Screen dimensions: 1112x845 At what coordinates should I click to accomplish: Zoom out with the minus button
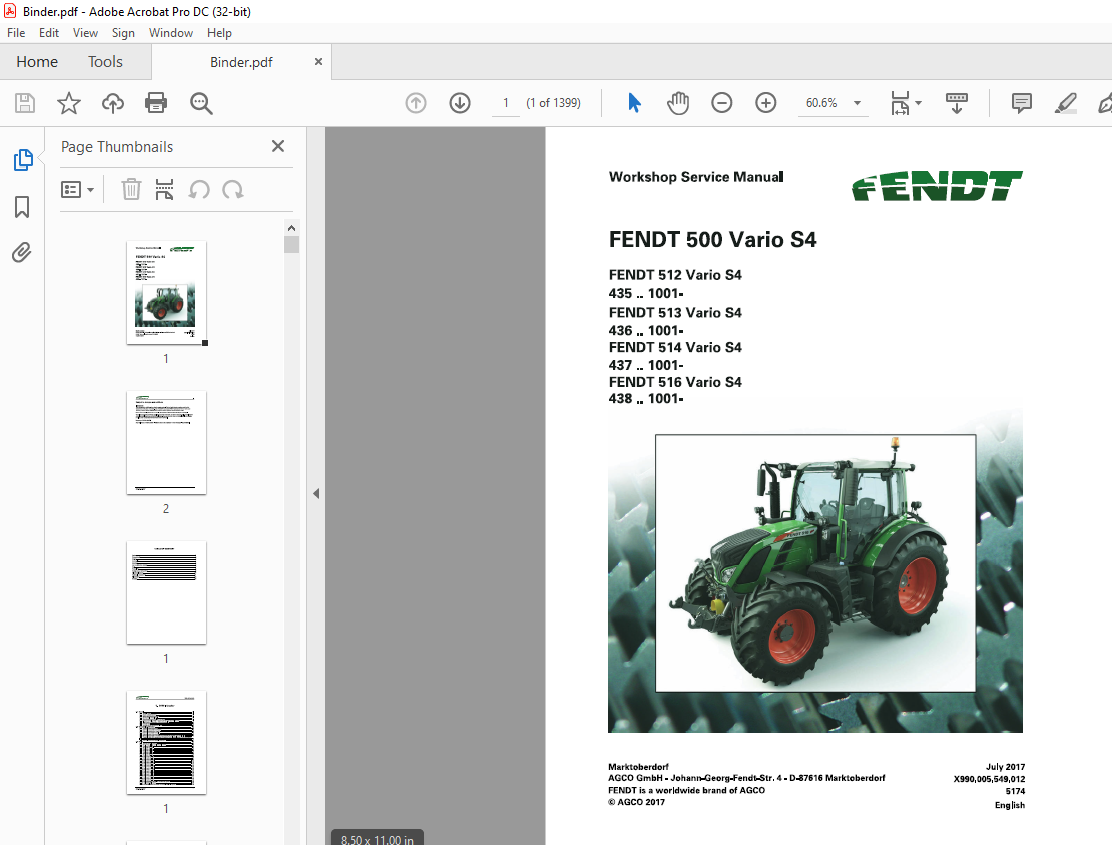point(722,103)
